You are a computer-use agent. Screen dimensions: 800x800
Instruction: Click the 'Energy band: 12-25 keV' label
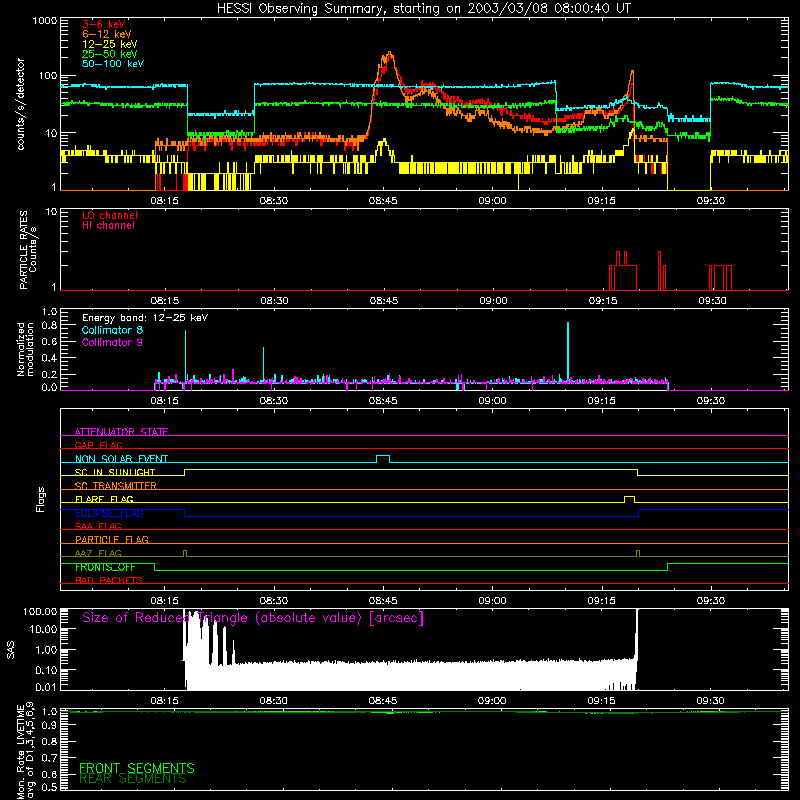click(145, 318)
